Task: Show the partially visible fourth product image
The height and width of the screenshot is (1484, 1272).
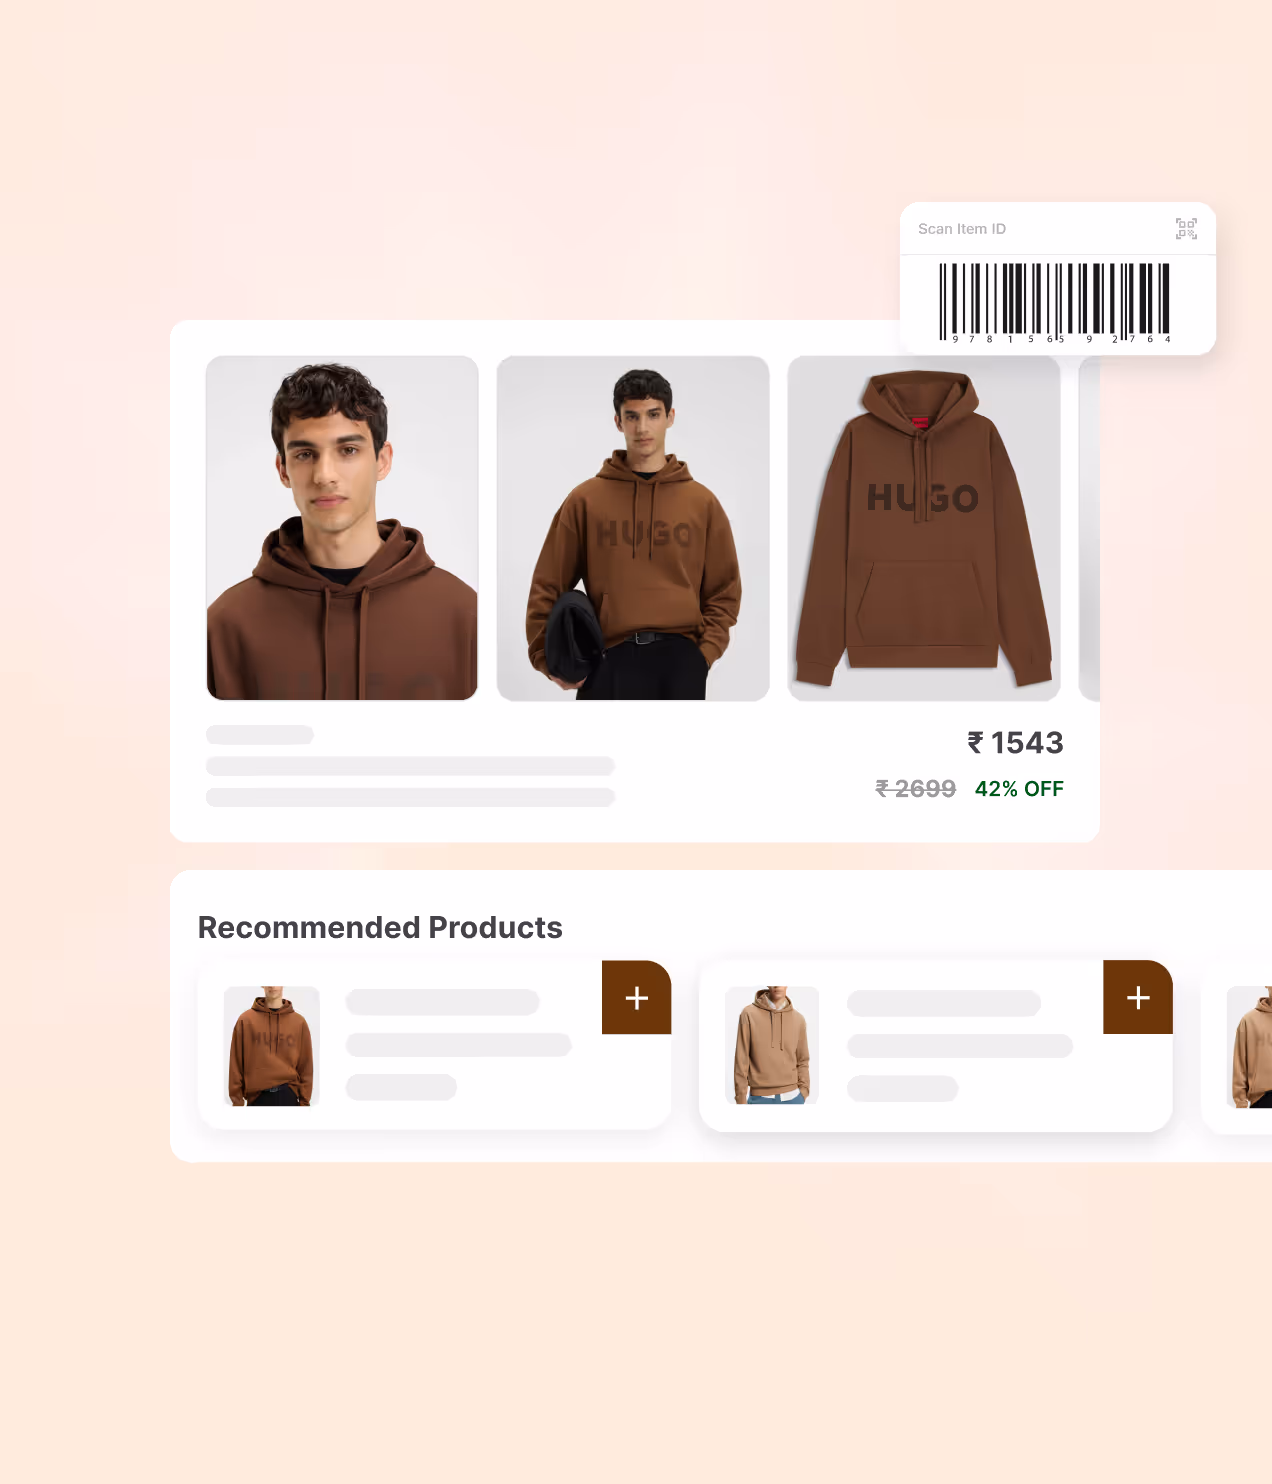Action: (x=1089, y=528)
